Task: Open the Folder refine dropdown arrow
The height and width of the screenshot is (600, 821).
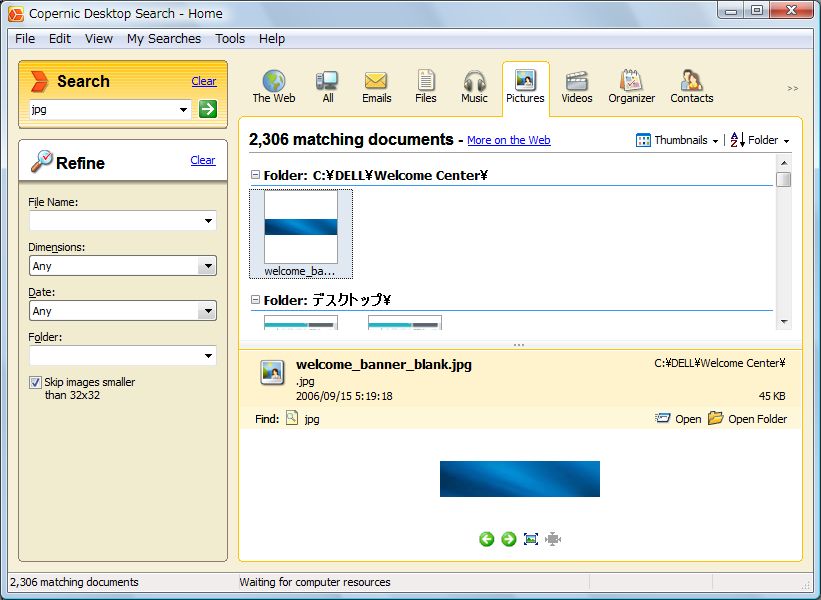Action: pyautogui.click(x=208, y=356)
